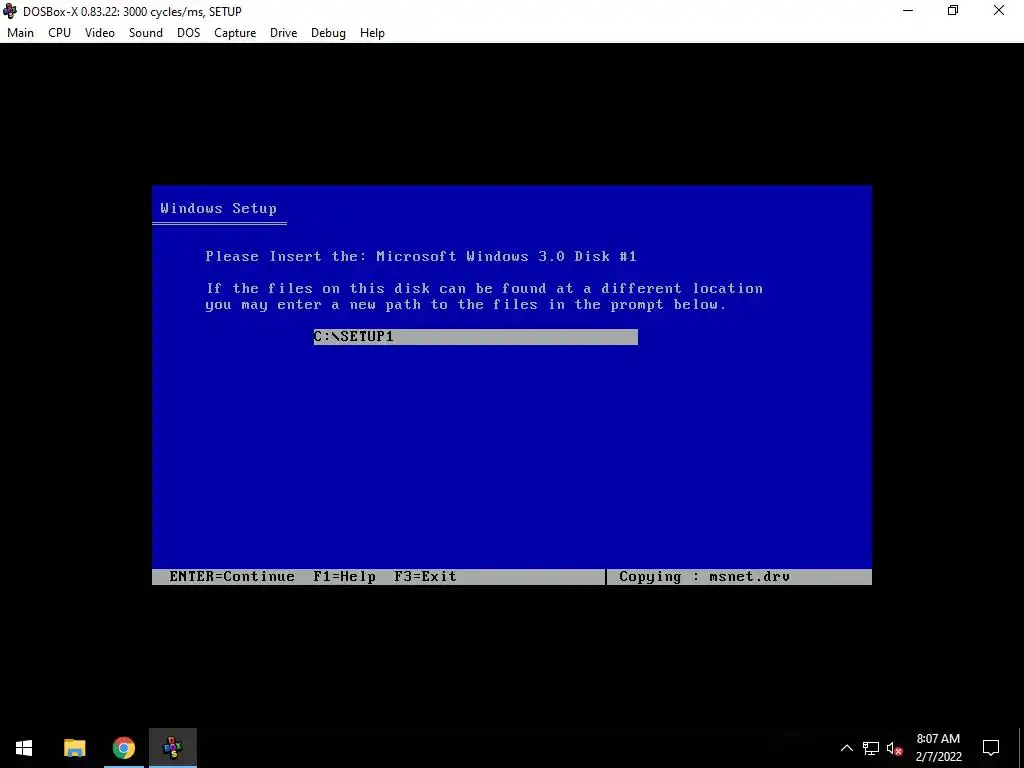Open the notification center icon

991,748
